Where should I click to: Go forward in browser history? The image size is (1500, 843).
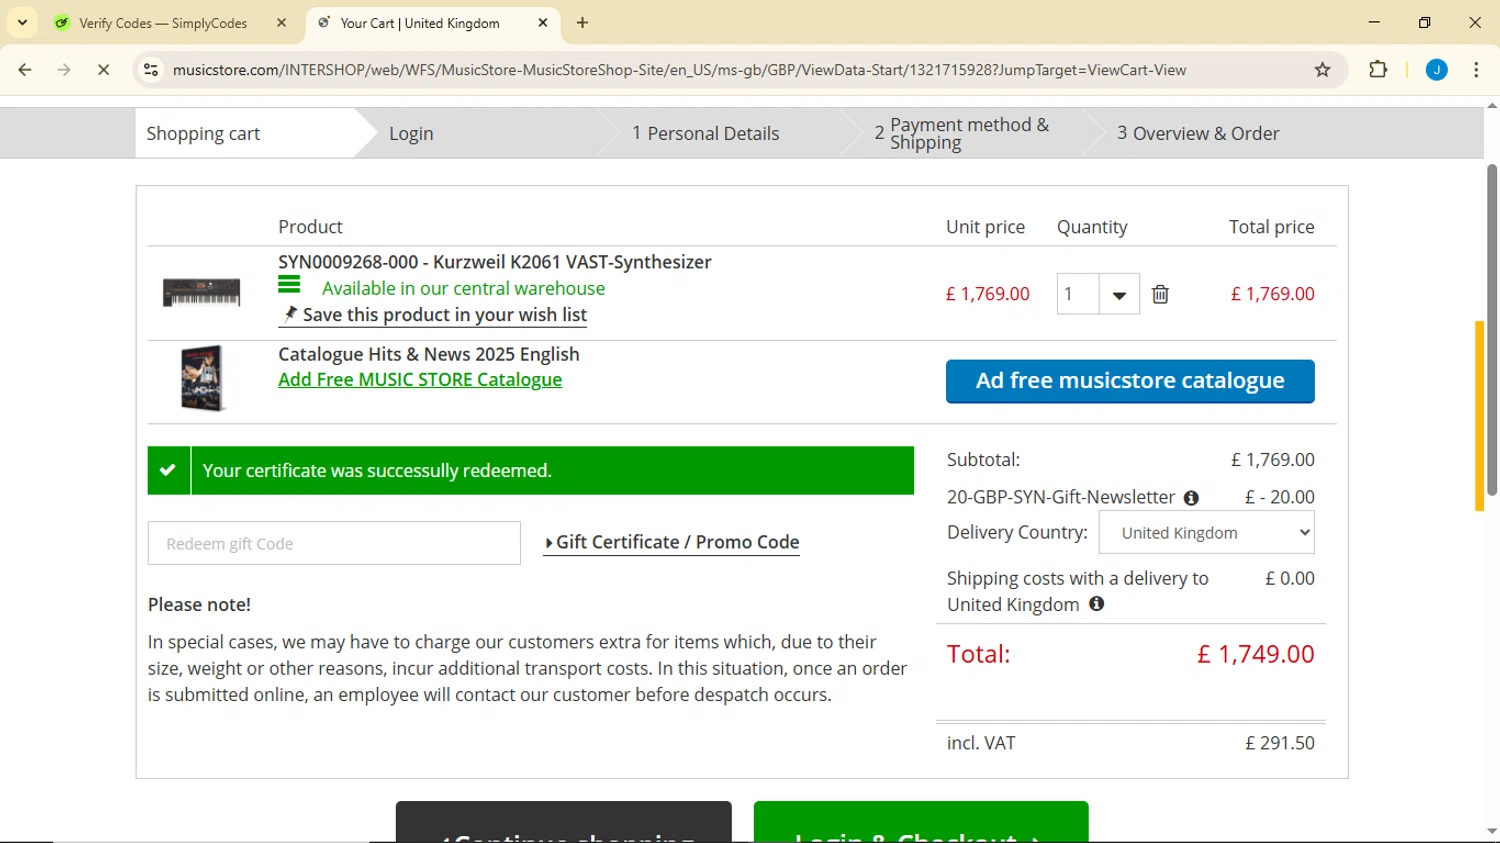click(x=64, y=70)
